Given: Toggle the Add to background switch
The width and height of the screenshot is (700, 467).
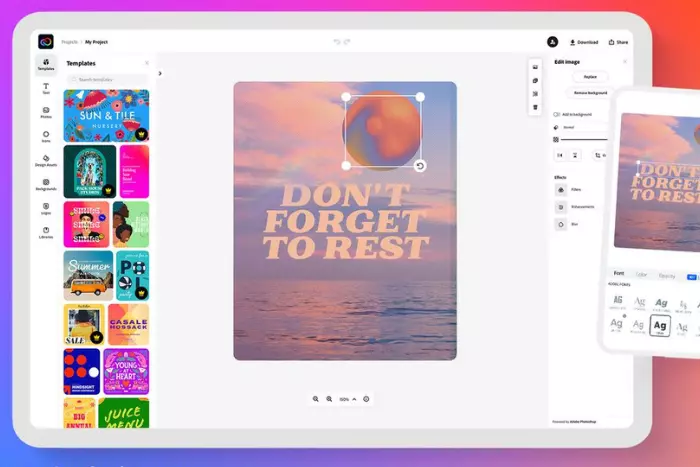Looking at the screenshot, I should point(556,114).
